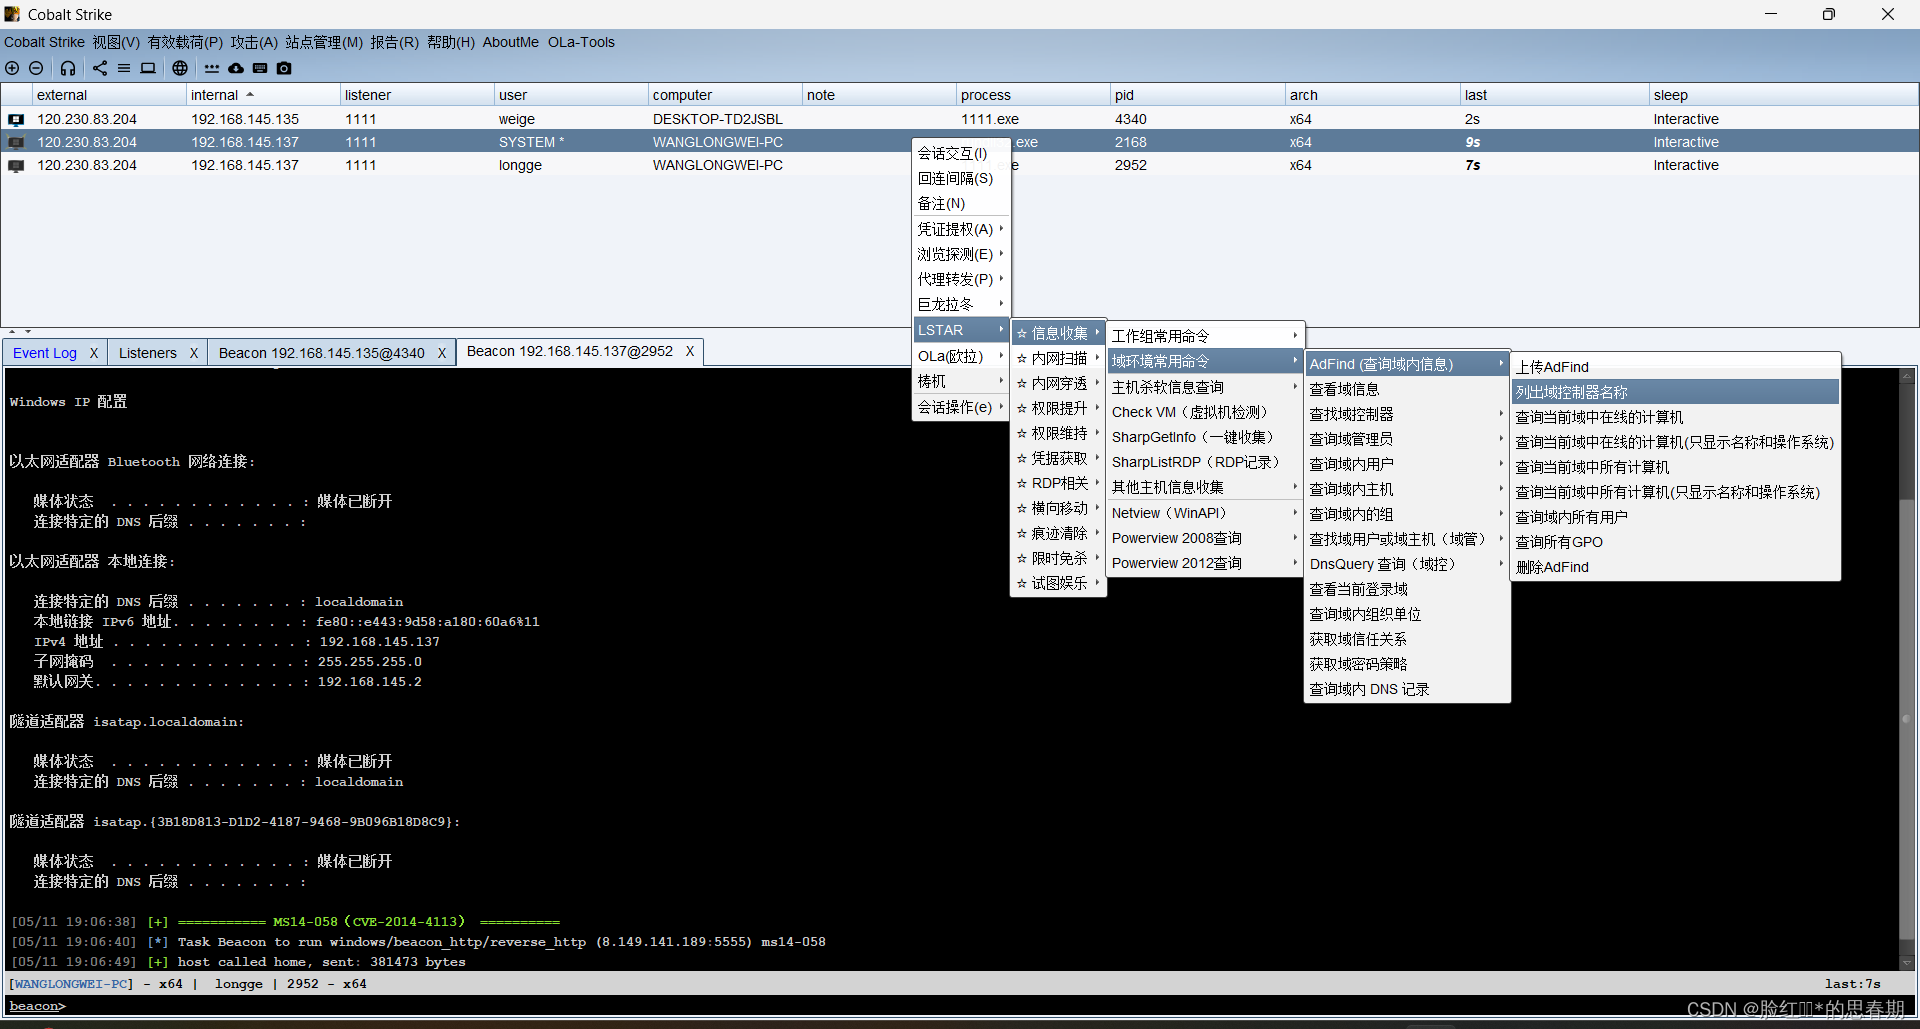Image resolution: width=1920 pixels, height=1029 pixels.
Task: Choose 查看当前登录域 menu item
Action: tap(1407, 589)
